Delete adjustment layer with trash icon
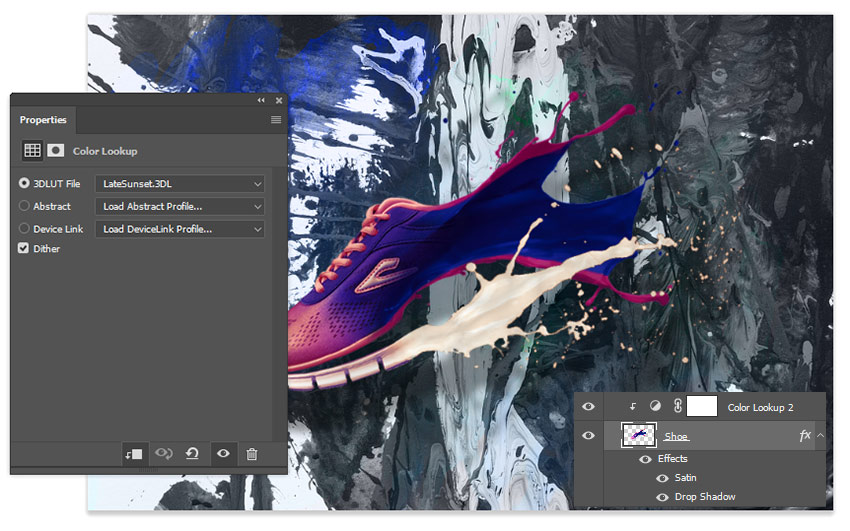This screenshot has height=531, width=850. pyautogui.click(x=252, y=454)
